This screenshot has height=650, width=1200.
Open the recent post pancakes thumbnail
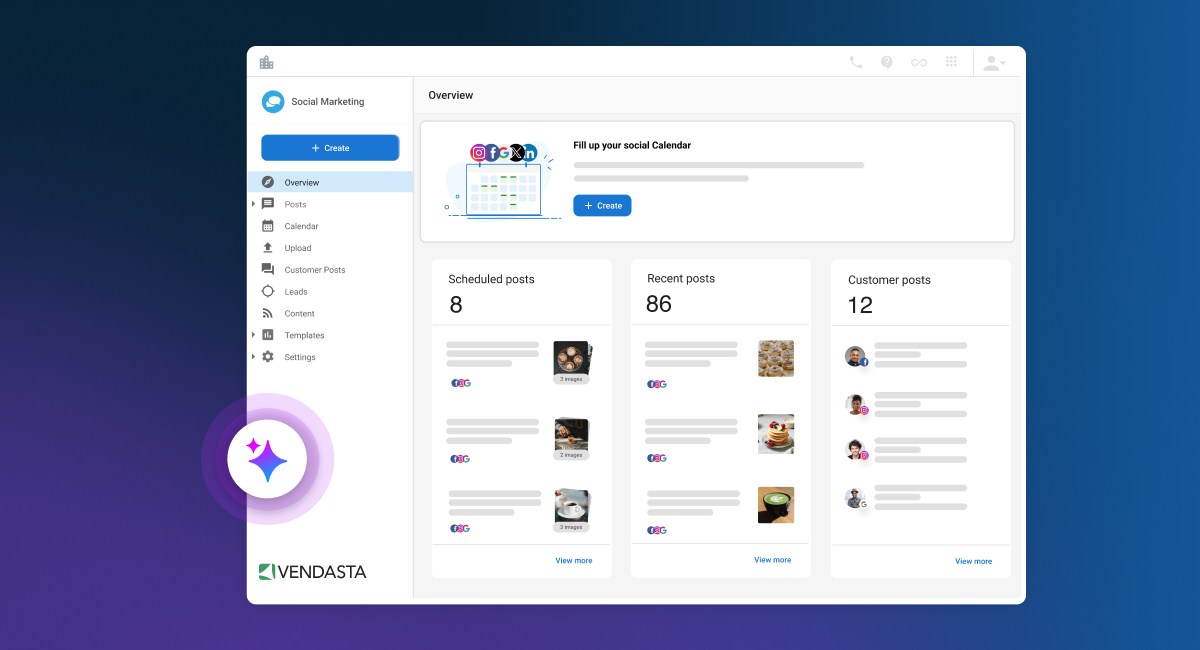[776, 434]
